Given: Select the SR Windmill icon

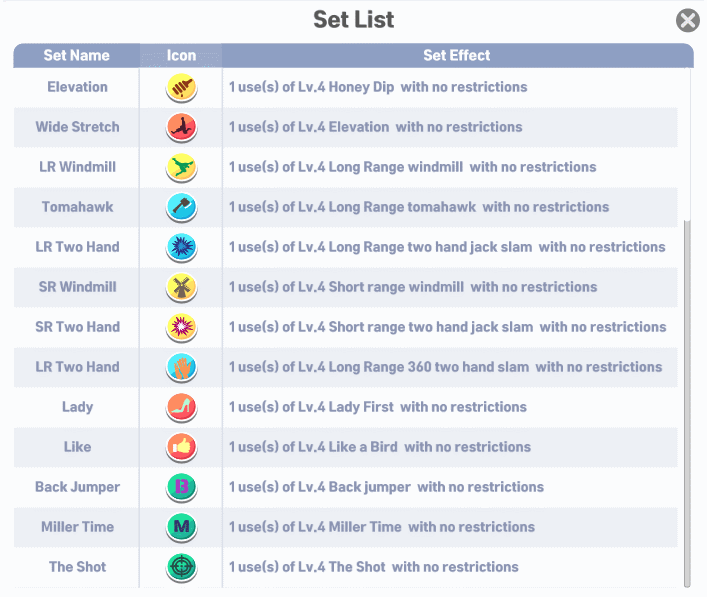Looking at the screenshot, I should pyautogui.click(x=181, y=287).
